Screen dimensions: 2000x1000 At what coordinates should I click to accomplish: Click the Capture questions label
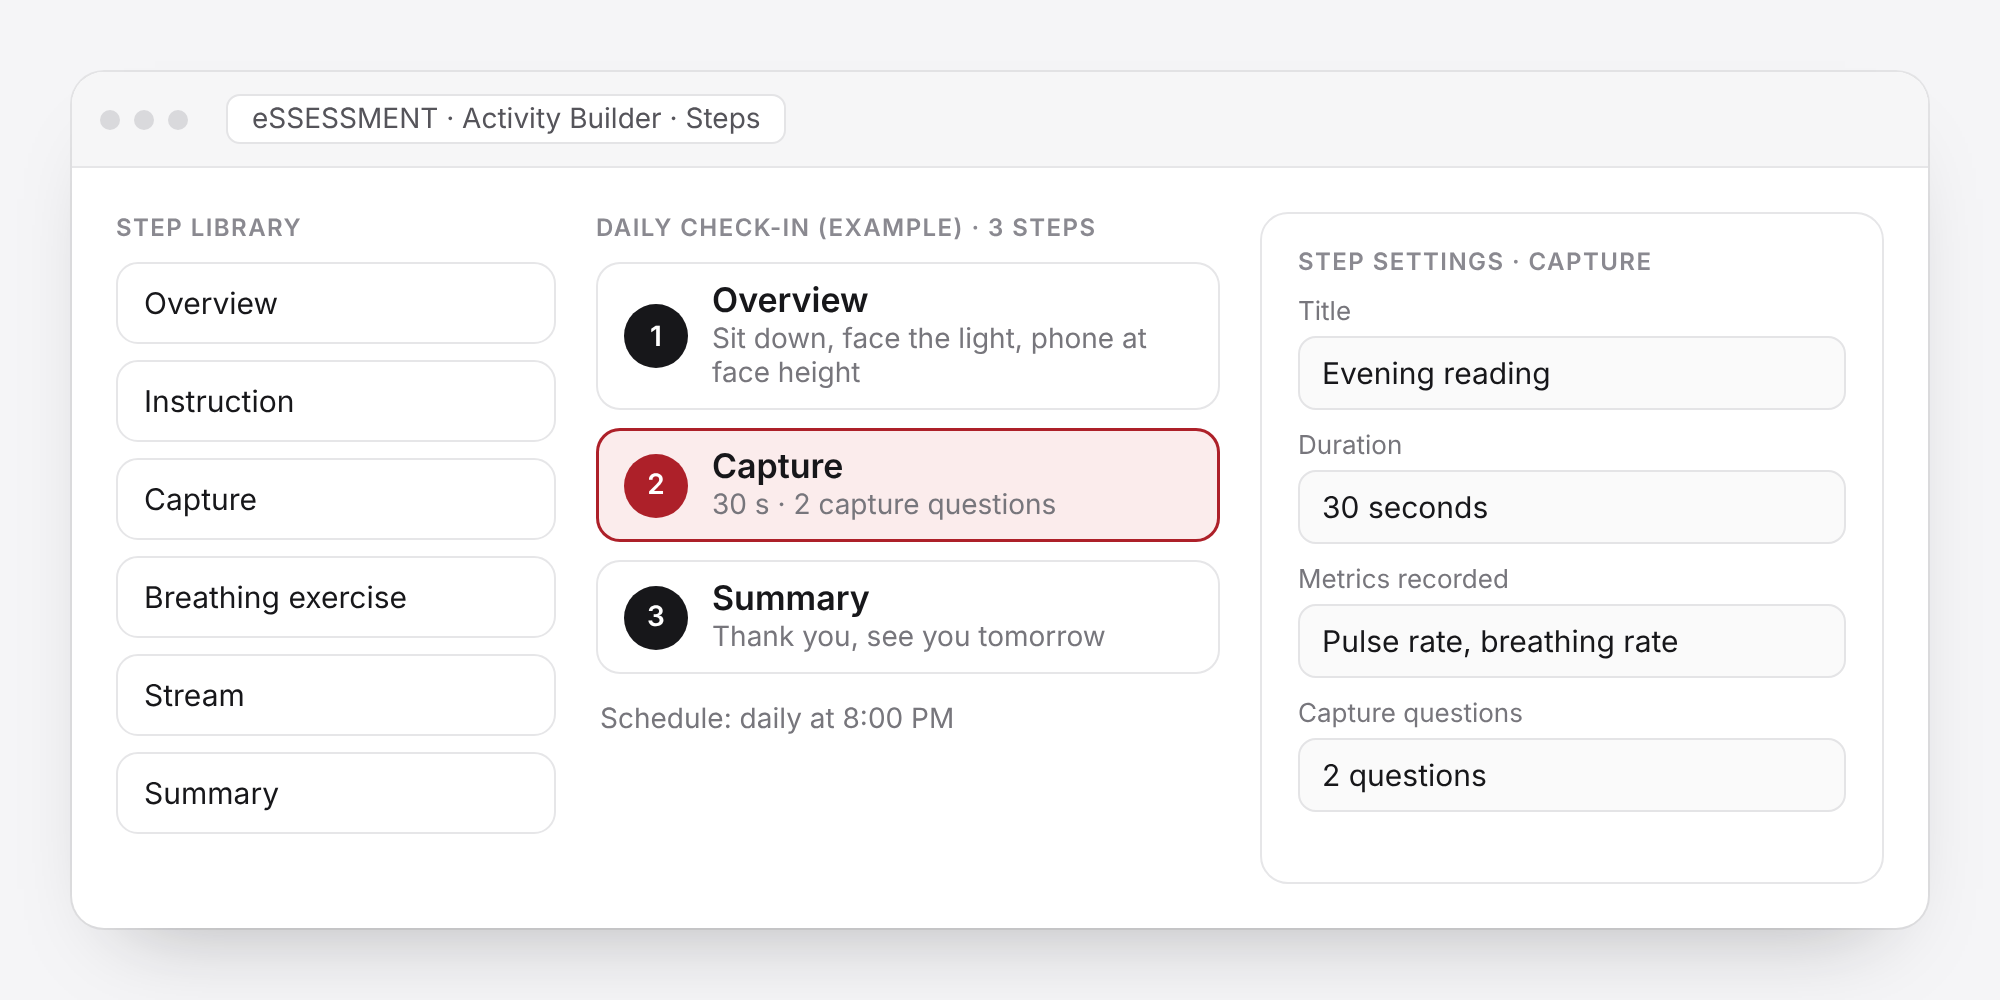tap(1410, 713)
